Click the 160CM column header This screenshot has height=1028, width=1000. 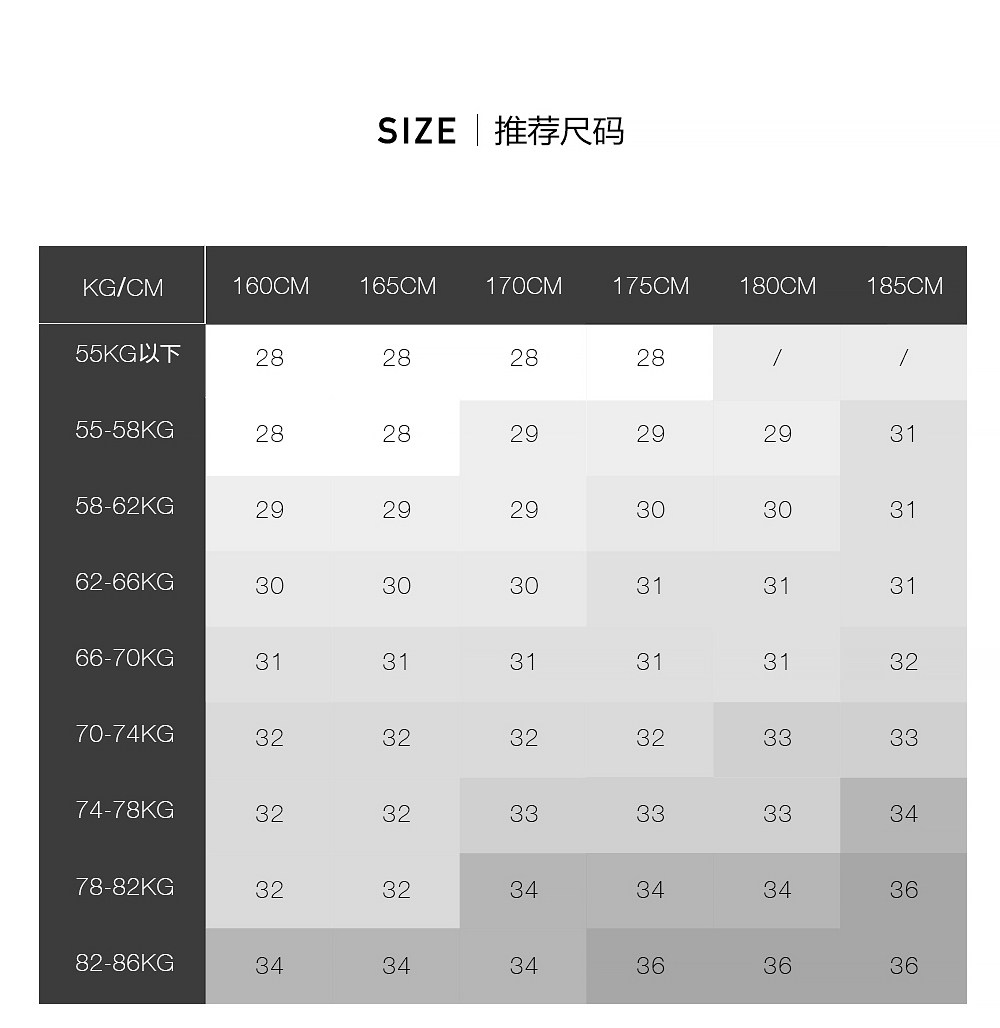point(270,286)
